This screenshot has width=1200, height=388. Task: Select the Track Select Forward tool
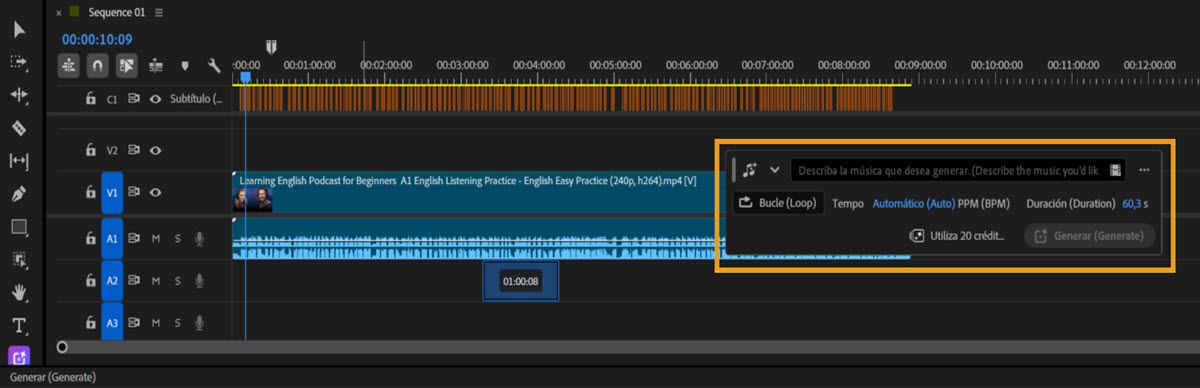pos(19,62)
